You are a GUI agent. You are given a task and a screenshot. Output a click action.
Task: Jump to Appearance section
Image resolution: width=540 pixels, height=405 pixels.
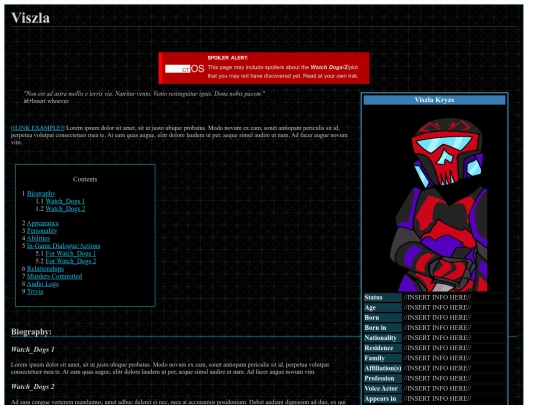(43, 224)
